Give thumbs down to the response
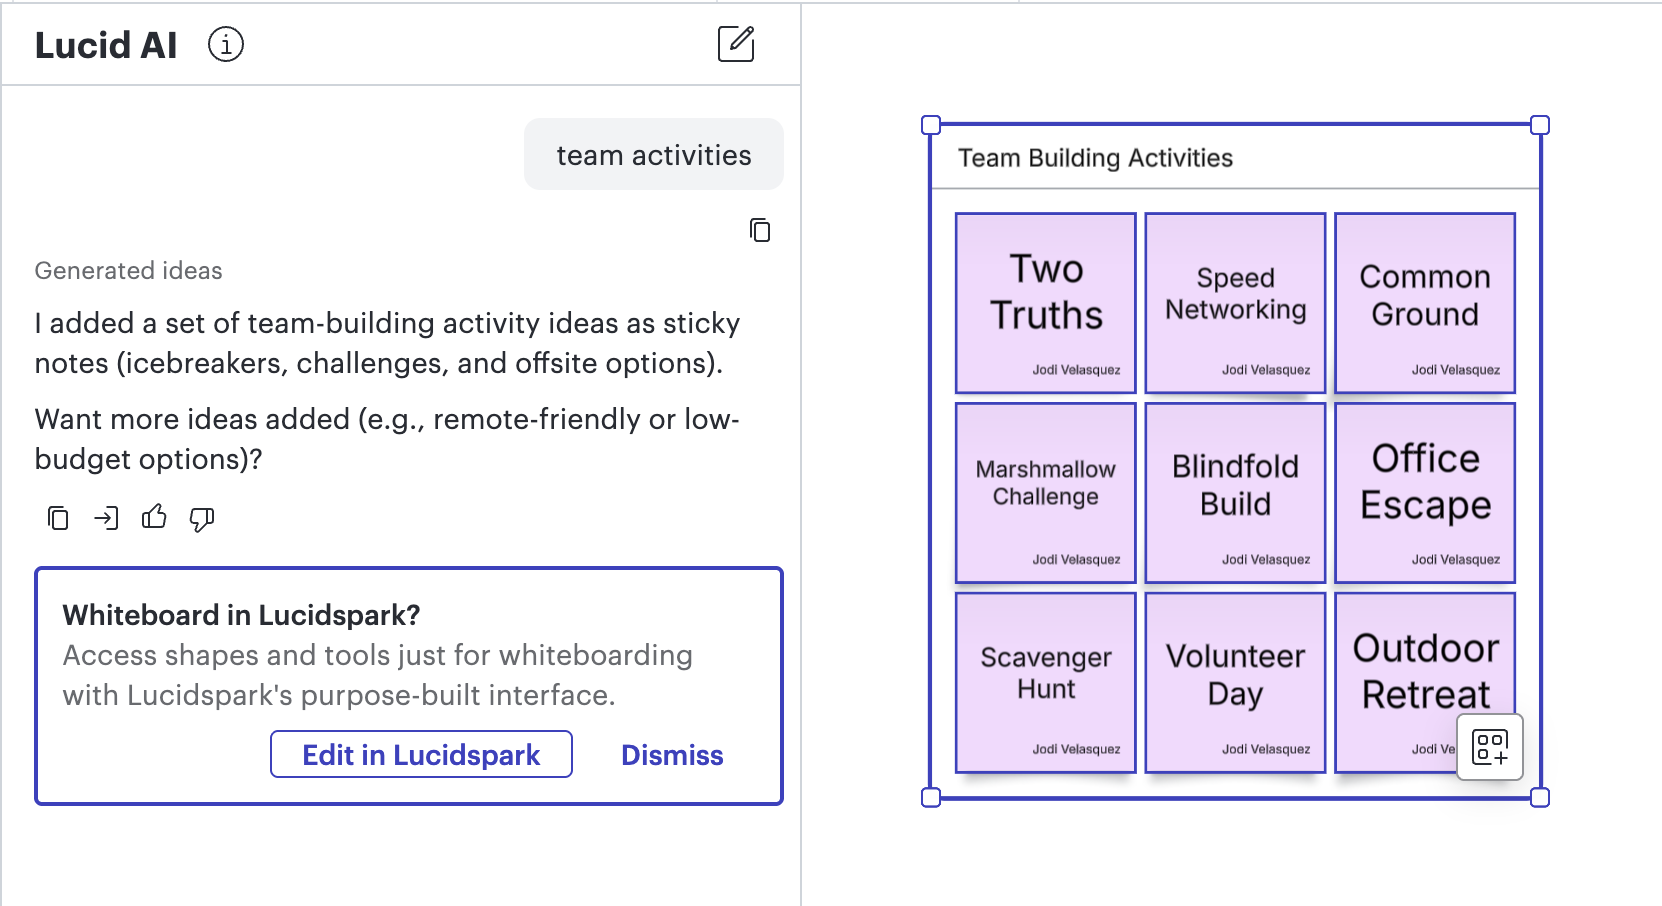 tap(202, 518)
